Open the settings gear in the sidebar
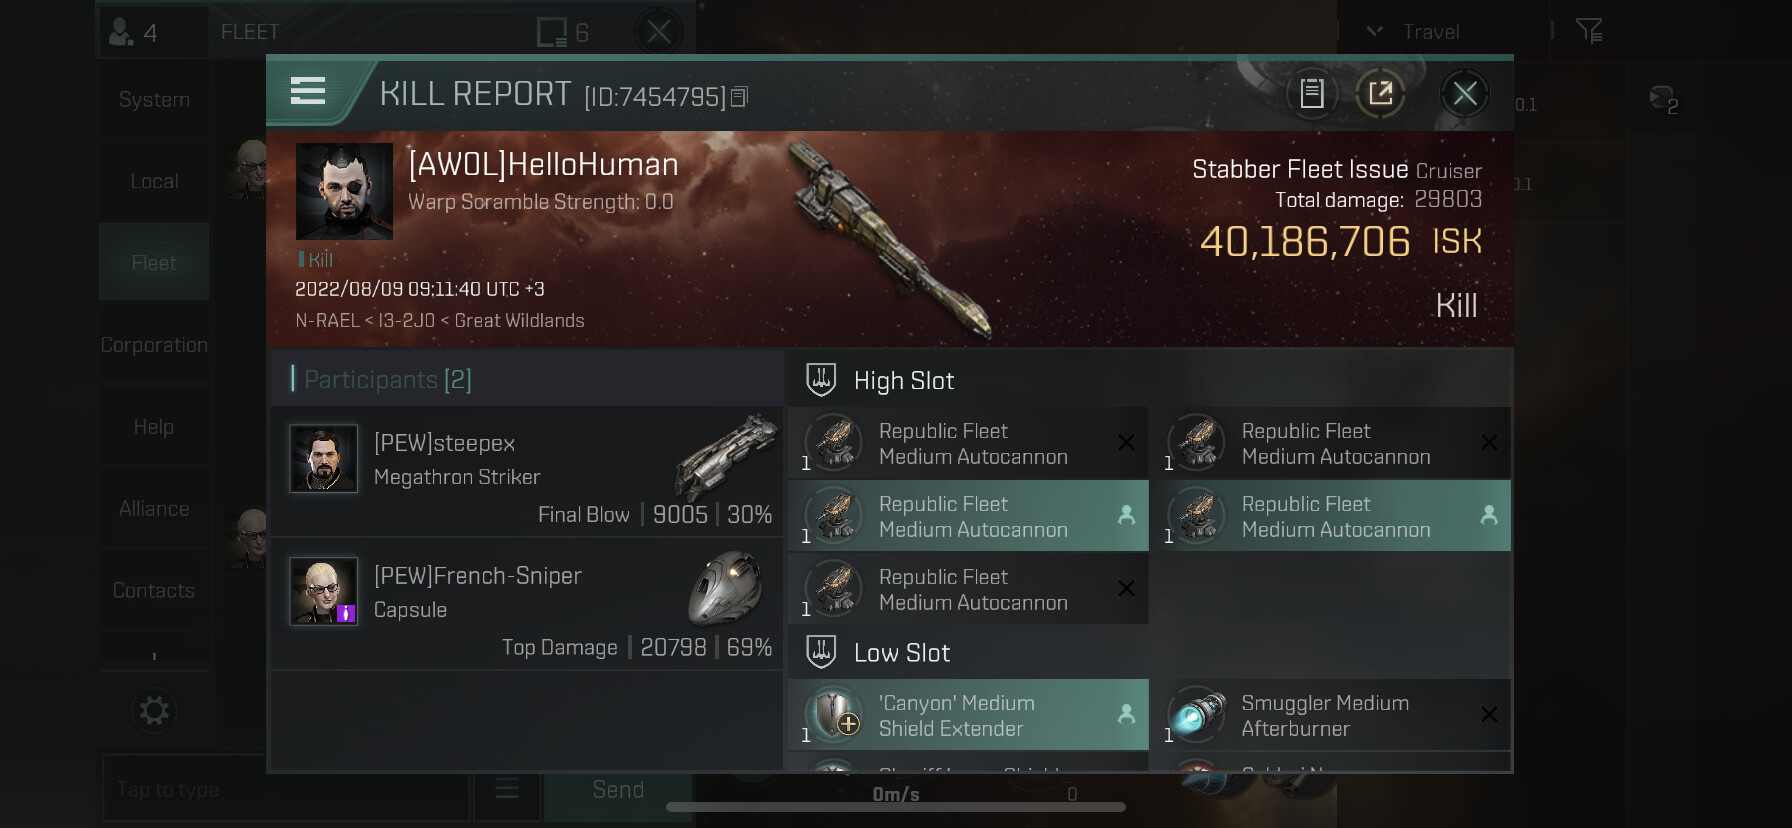The width and height of the screenshot is (1792, 828). [x=154, y=711]
